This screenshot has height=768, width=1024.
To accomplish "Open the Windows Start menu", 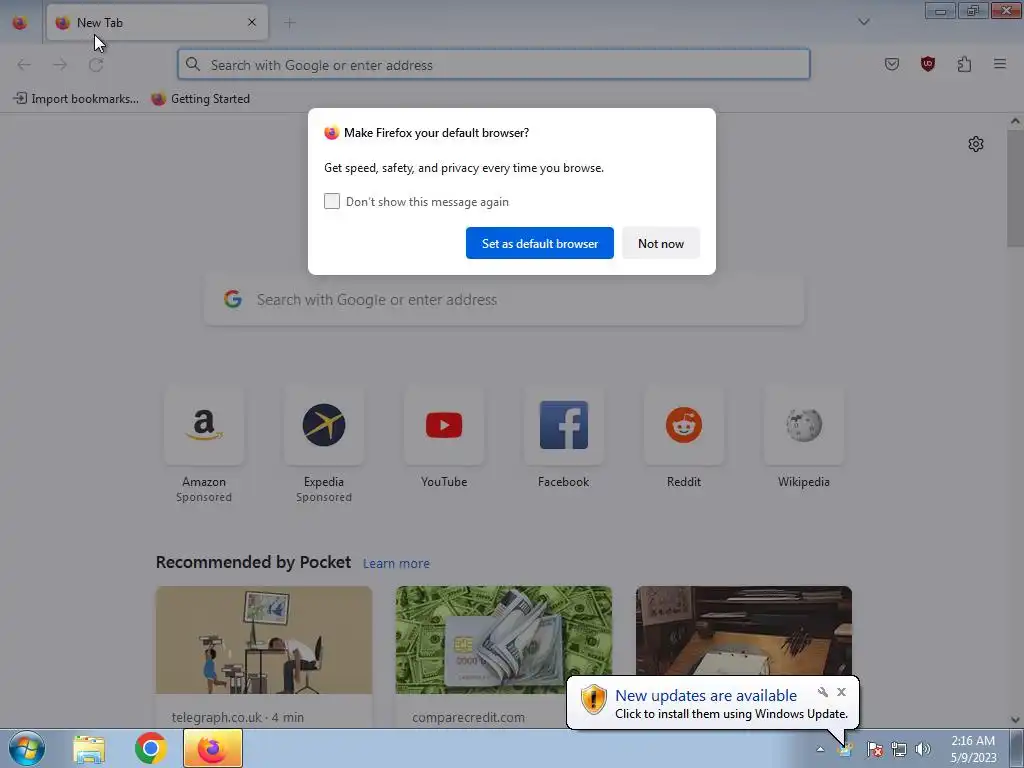I will [27, 748].
